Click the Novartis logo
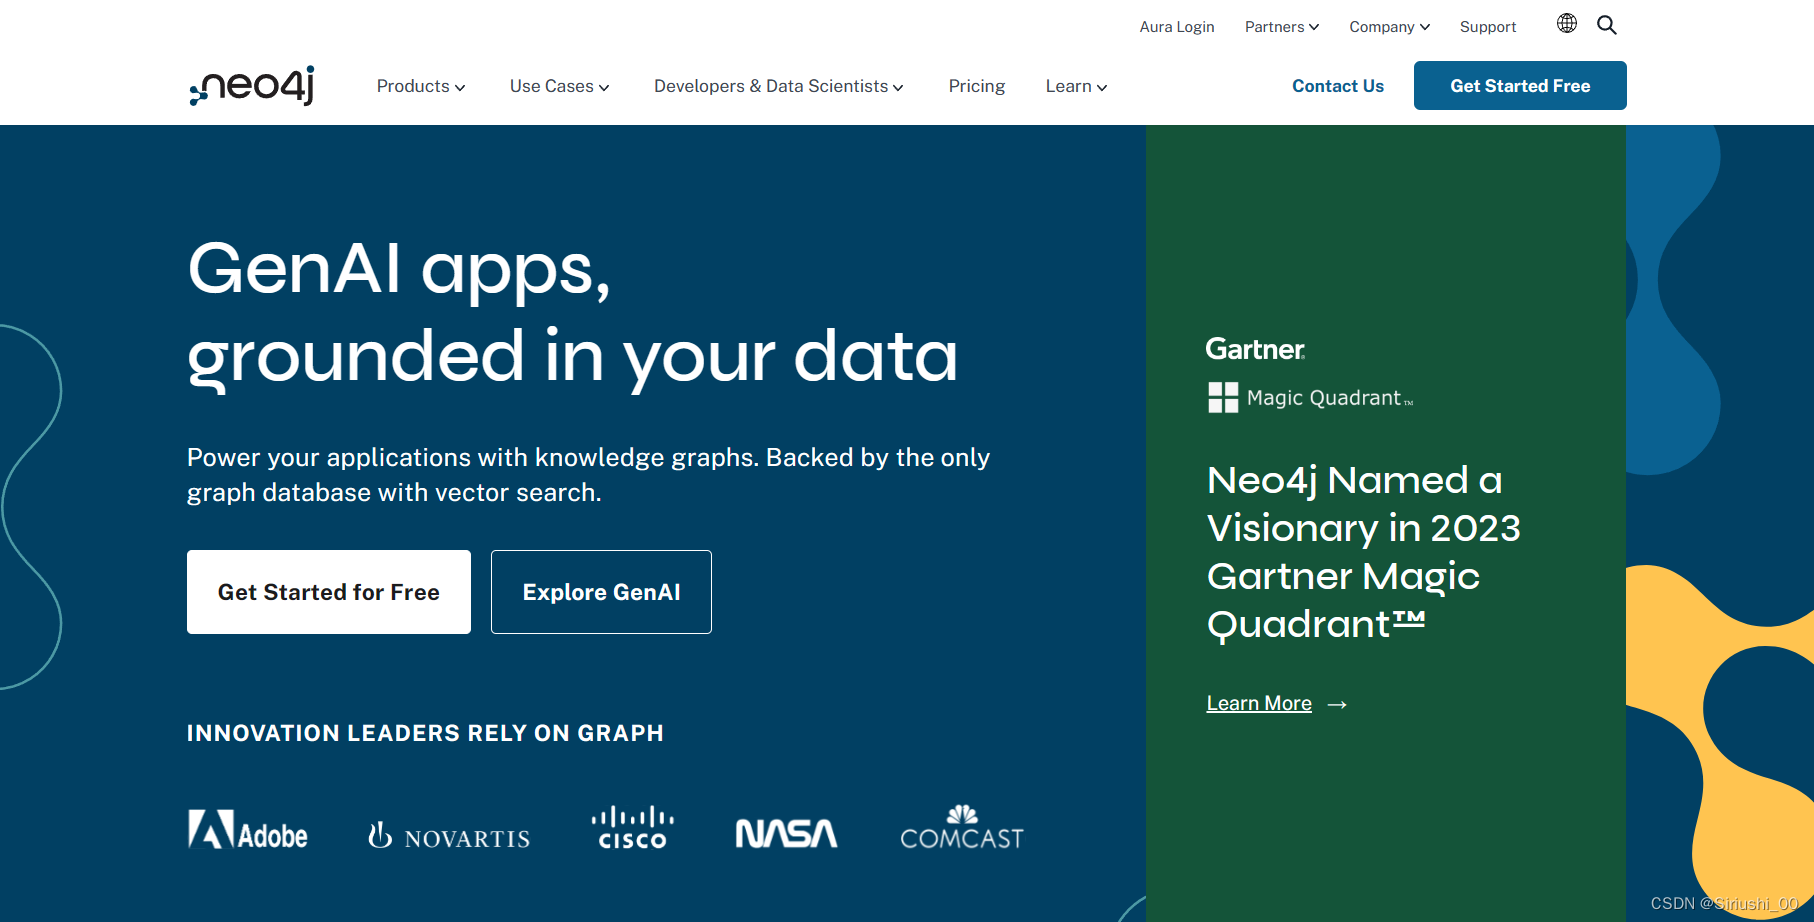 (x=449, y=836)
